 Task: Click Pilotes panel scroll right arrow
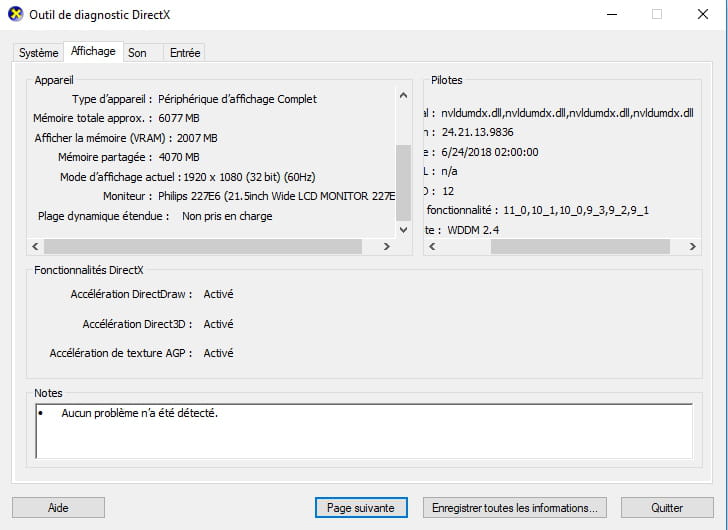692,246
